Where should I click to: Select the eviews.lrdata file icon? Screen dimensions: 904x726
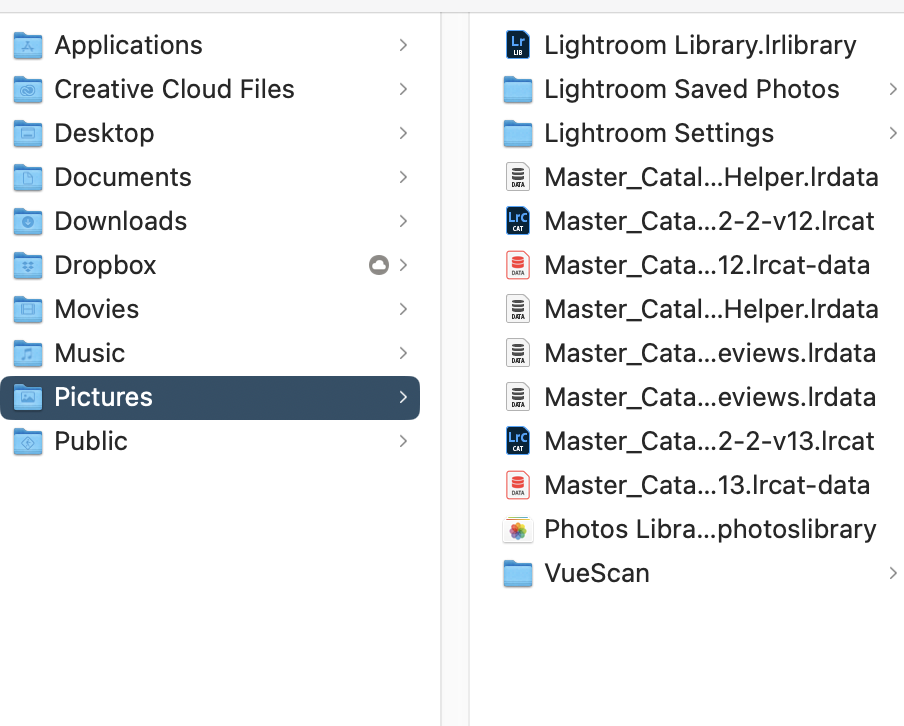tap(517, 353)
